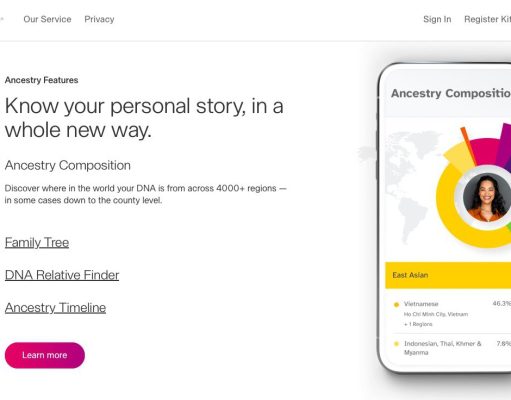Click the dot beside Indonesian, Thai, Khmer
Screen dimensions: 511x400
click(396, 344)
